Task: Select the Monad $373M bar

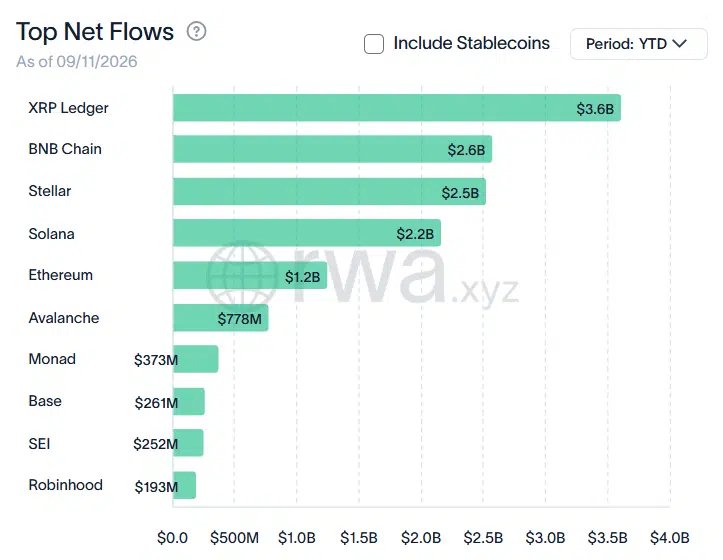Action: click(x=196, y=359)
